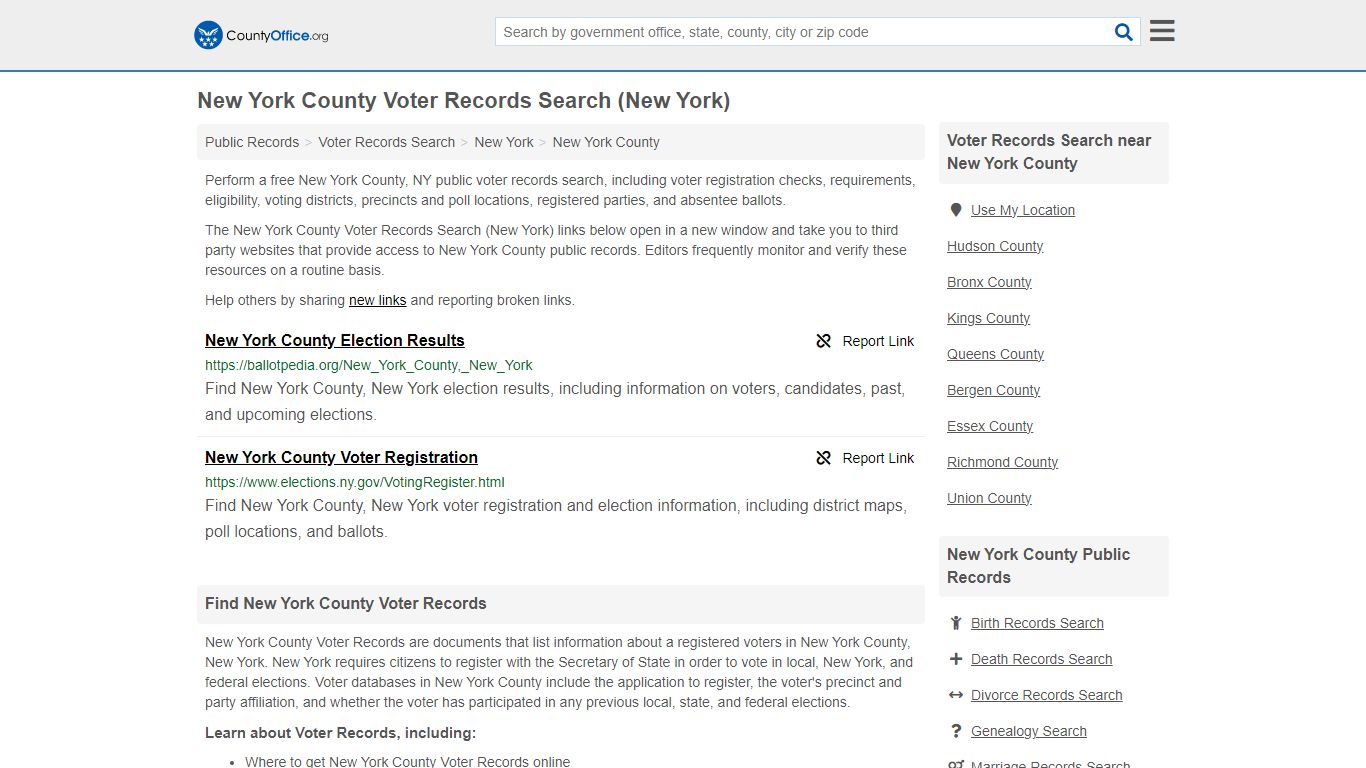Screen dimensions: 1366x768
Task: Open Hudson County voter records
Action: pos(995,246)
